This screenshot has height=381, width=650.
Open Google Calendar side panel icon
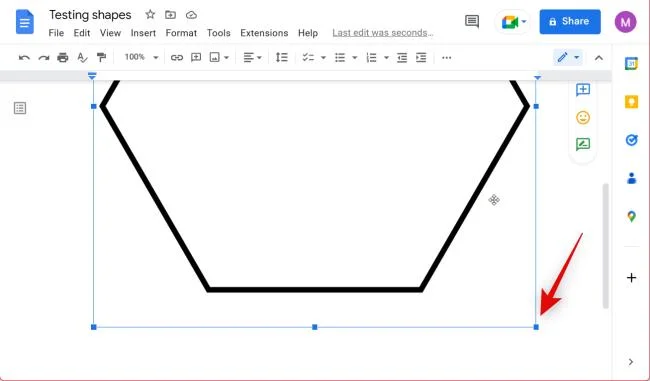pyautogui.click(x=631, y=64)
